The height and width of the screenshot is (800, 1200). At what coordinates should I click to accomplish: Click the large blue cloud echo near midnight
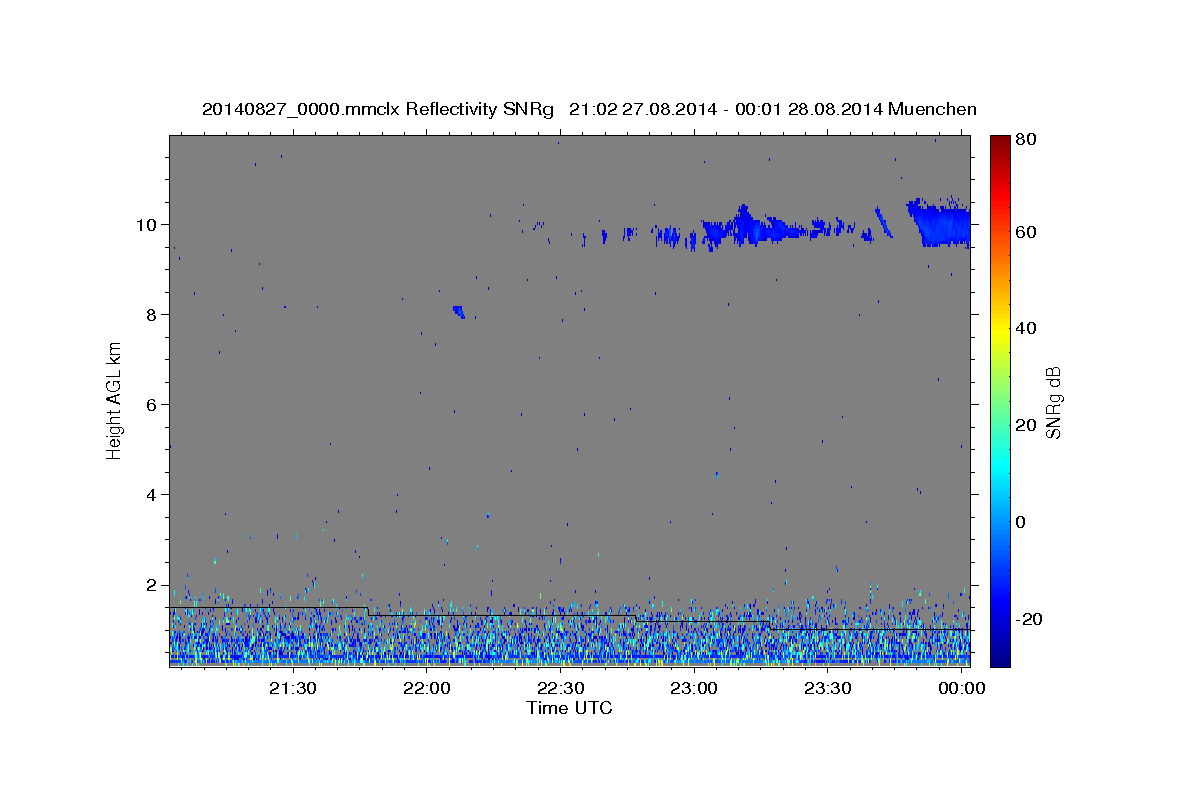click(x=940, y=224)
